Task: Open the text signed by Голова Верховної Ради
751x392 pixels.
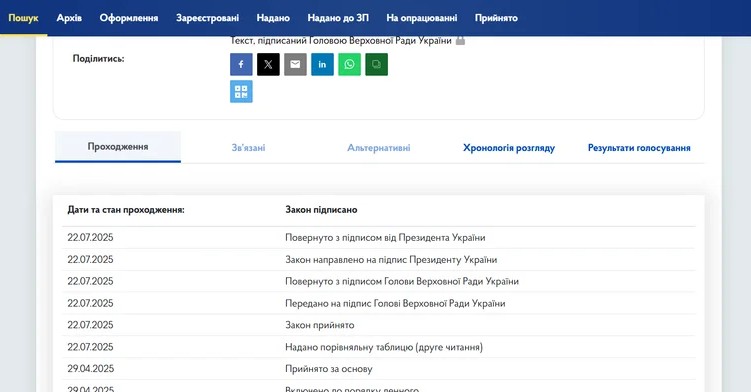Action: pyautogui.click(x=341, y=41)
